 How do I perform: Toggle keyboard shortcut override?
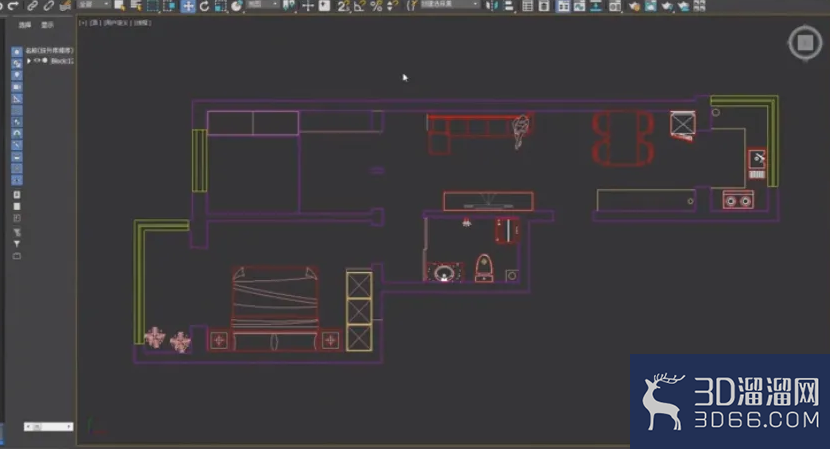pyautogui.click(x=324, y=6)
